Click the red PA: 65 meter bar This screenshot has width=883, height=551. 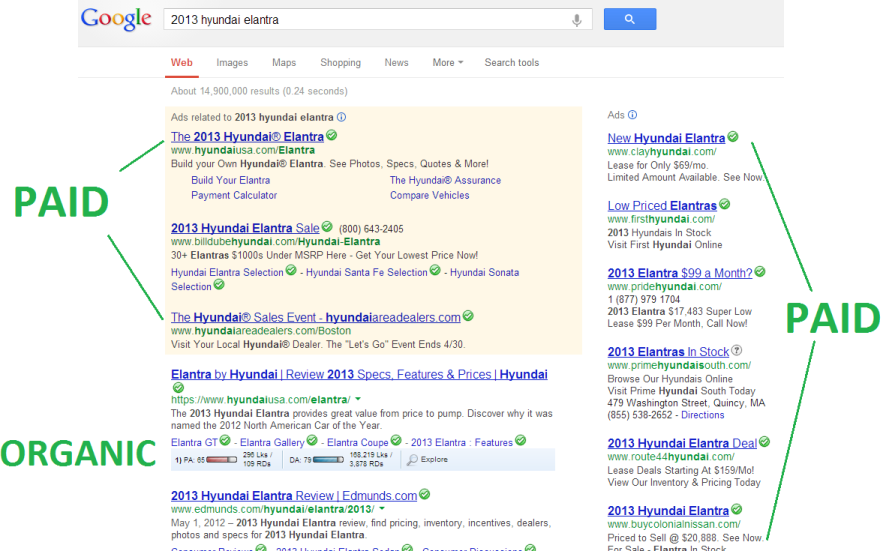[222, 460]
